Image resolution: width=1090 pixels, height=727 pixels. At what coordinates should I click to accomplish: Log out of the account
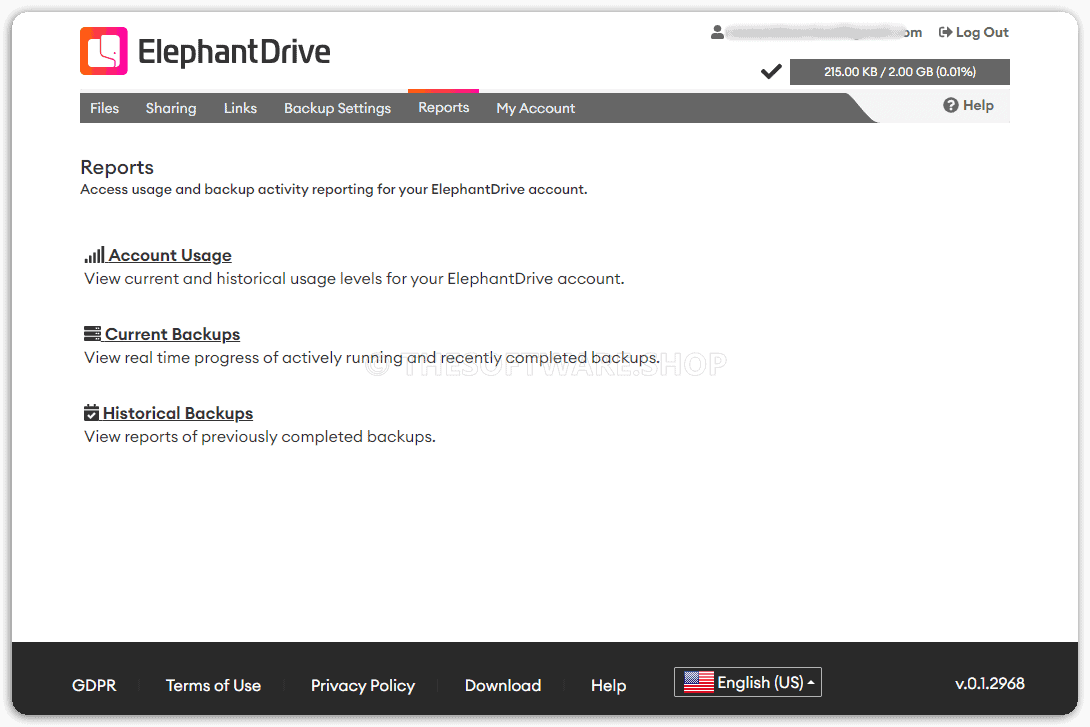973,33
